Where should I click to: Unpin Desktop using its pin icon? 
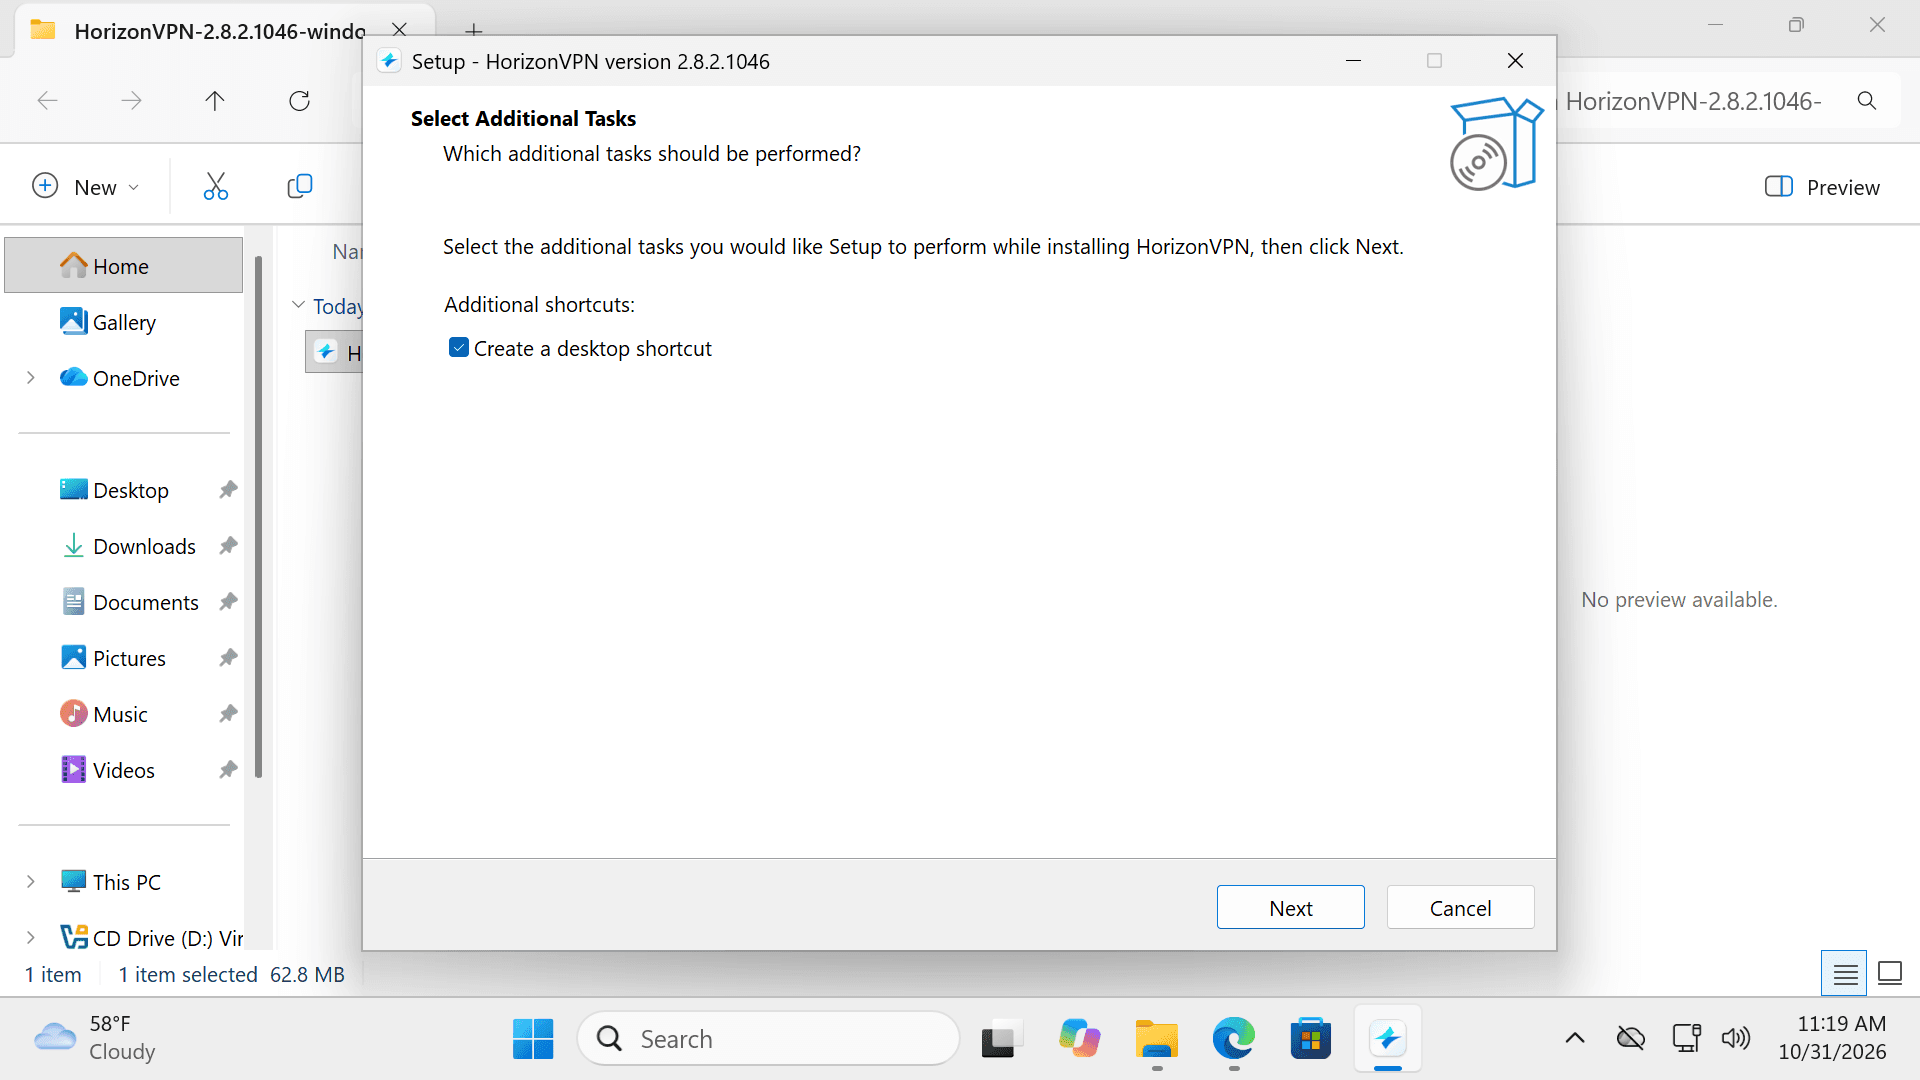coord(228,490)
